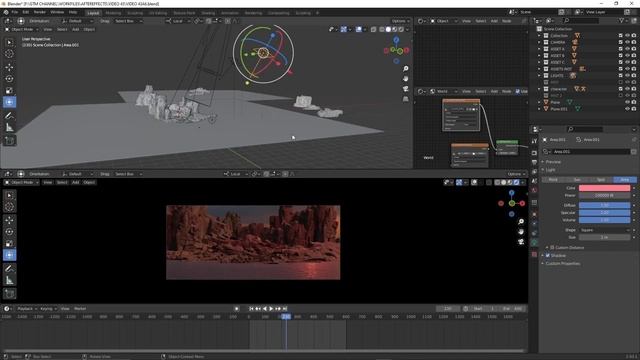The width and height of the screenshot is (640, 360).
Task: Open the Window menu
Action: click(57, 12)
